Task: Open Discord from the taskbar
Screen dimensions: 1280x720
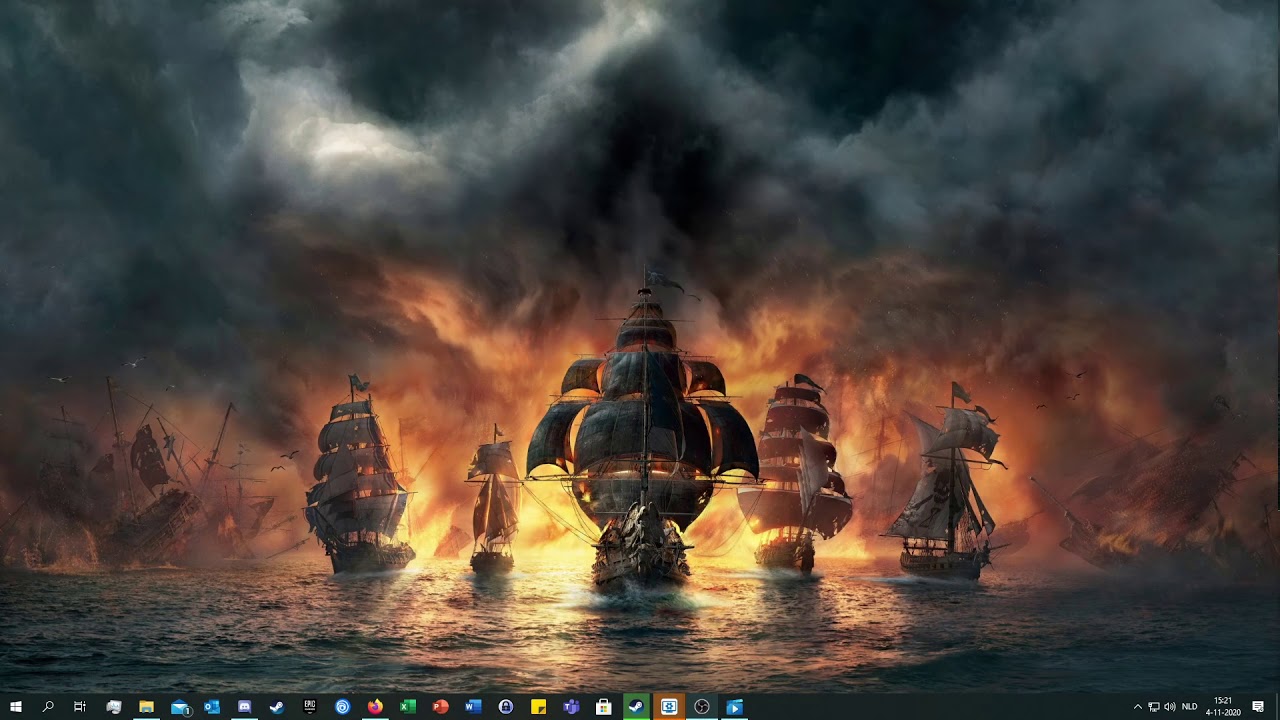Action: pyautogui.click(x=245, y=707)
